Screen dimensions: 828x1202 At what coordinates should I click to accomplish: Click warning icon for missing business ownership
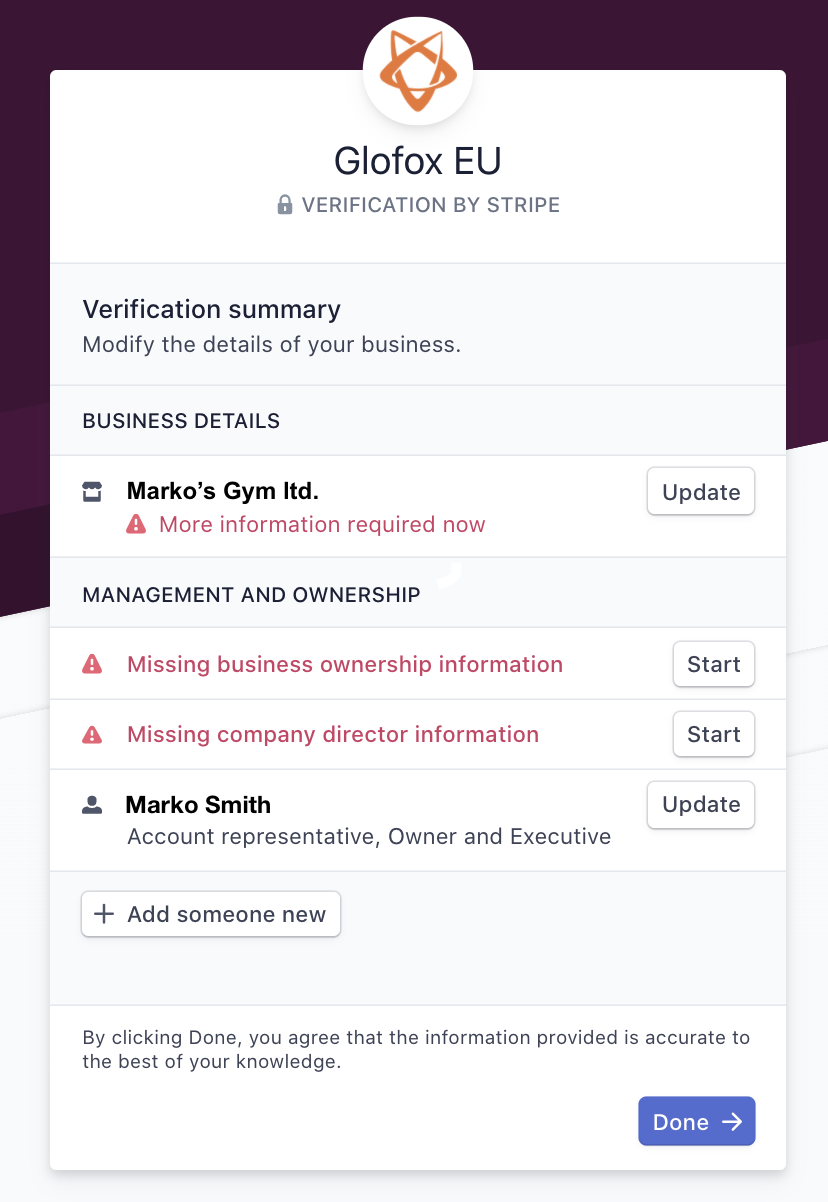coord(92,664)
